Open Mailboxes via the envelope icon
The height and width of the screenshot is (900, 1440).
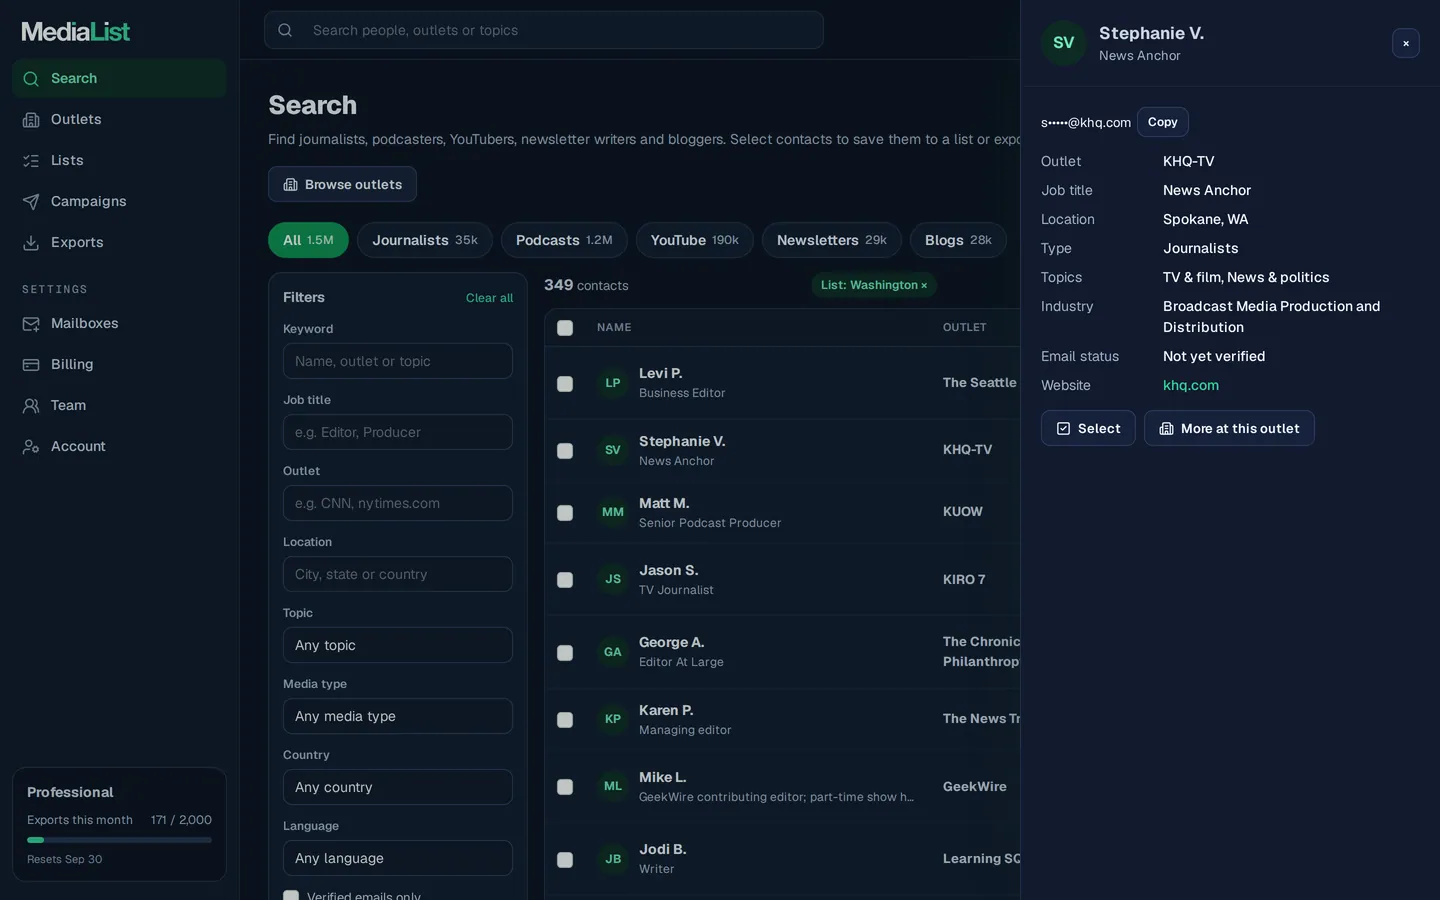31,324
